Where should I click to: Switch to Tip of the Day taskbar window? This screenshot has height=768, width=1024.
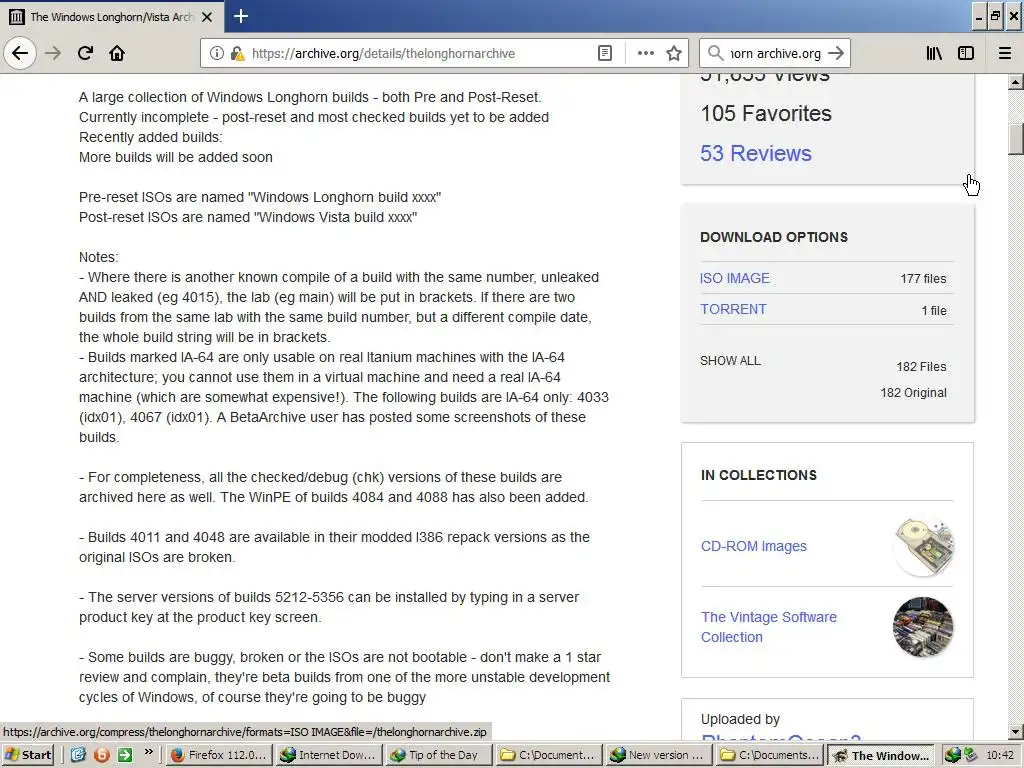click(439, 755)
